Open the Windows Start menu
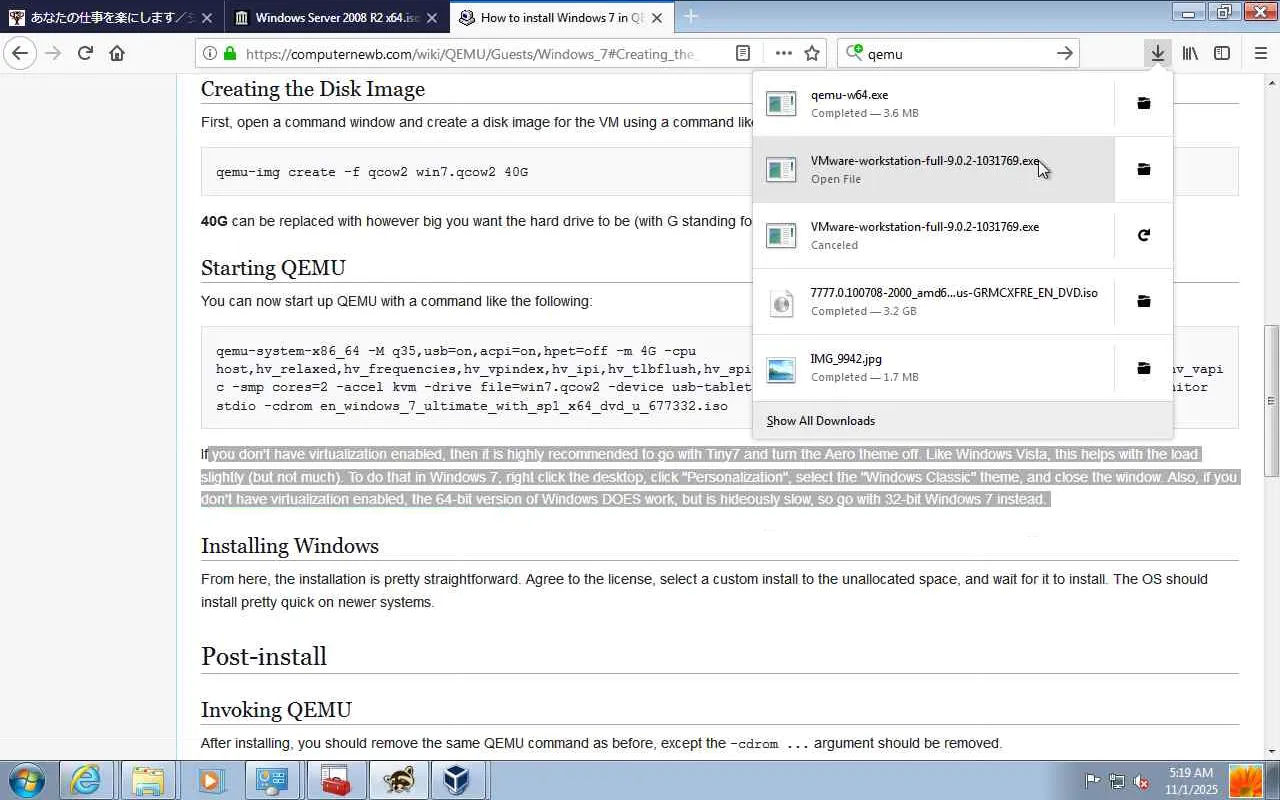 [27, 780]
